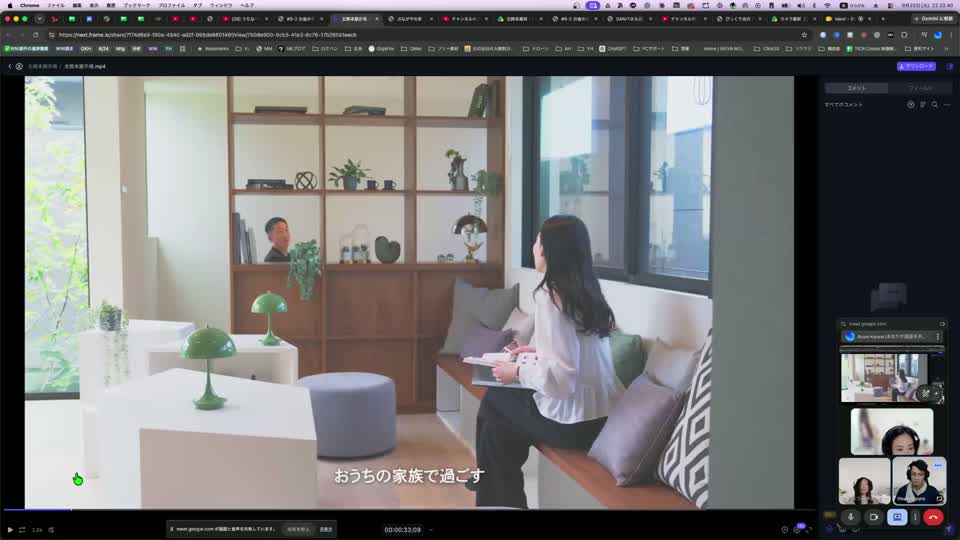This screenshot has height=540, width=960.
Task: Bookmark this page with the star icon
Action: click(x=804, y=35)
